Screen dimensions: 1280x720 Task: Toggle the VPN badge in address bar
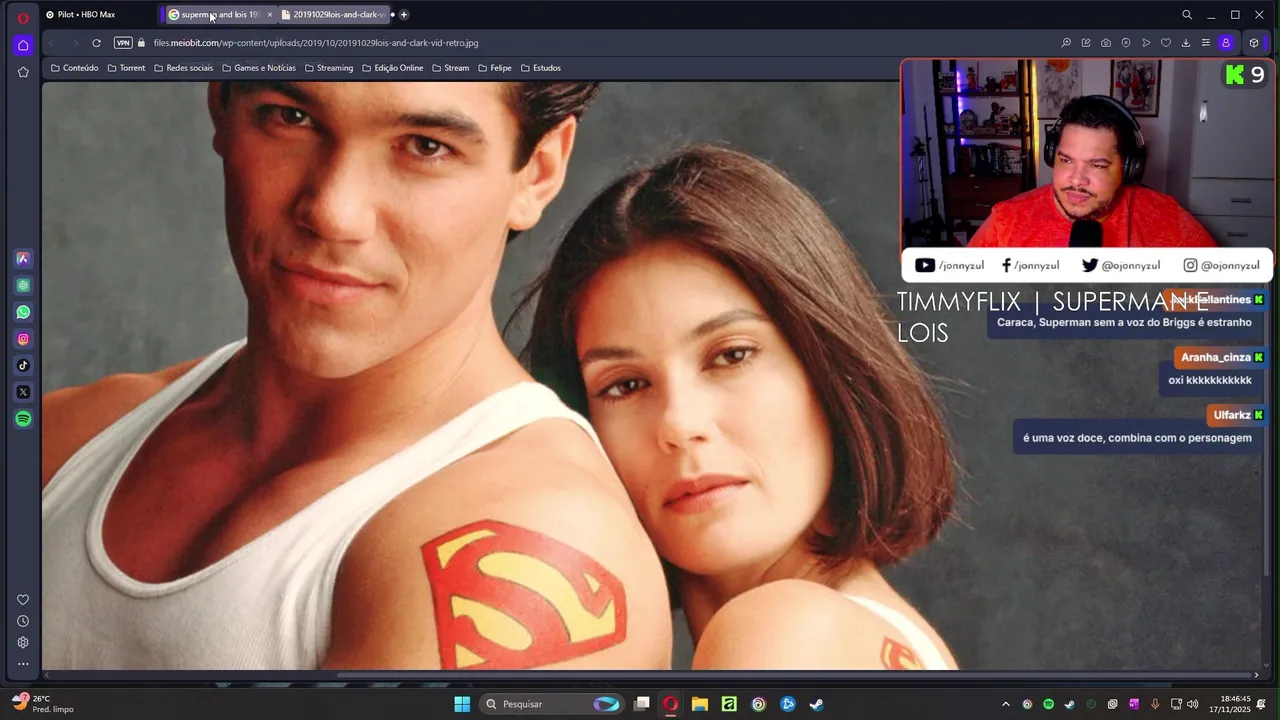click(x=123, y=43)
